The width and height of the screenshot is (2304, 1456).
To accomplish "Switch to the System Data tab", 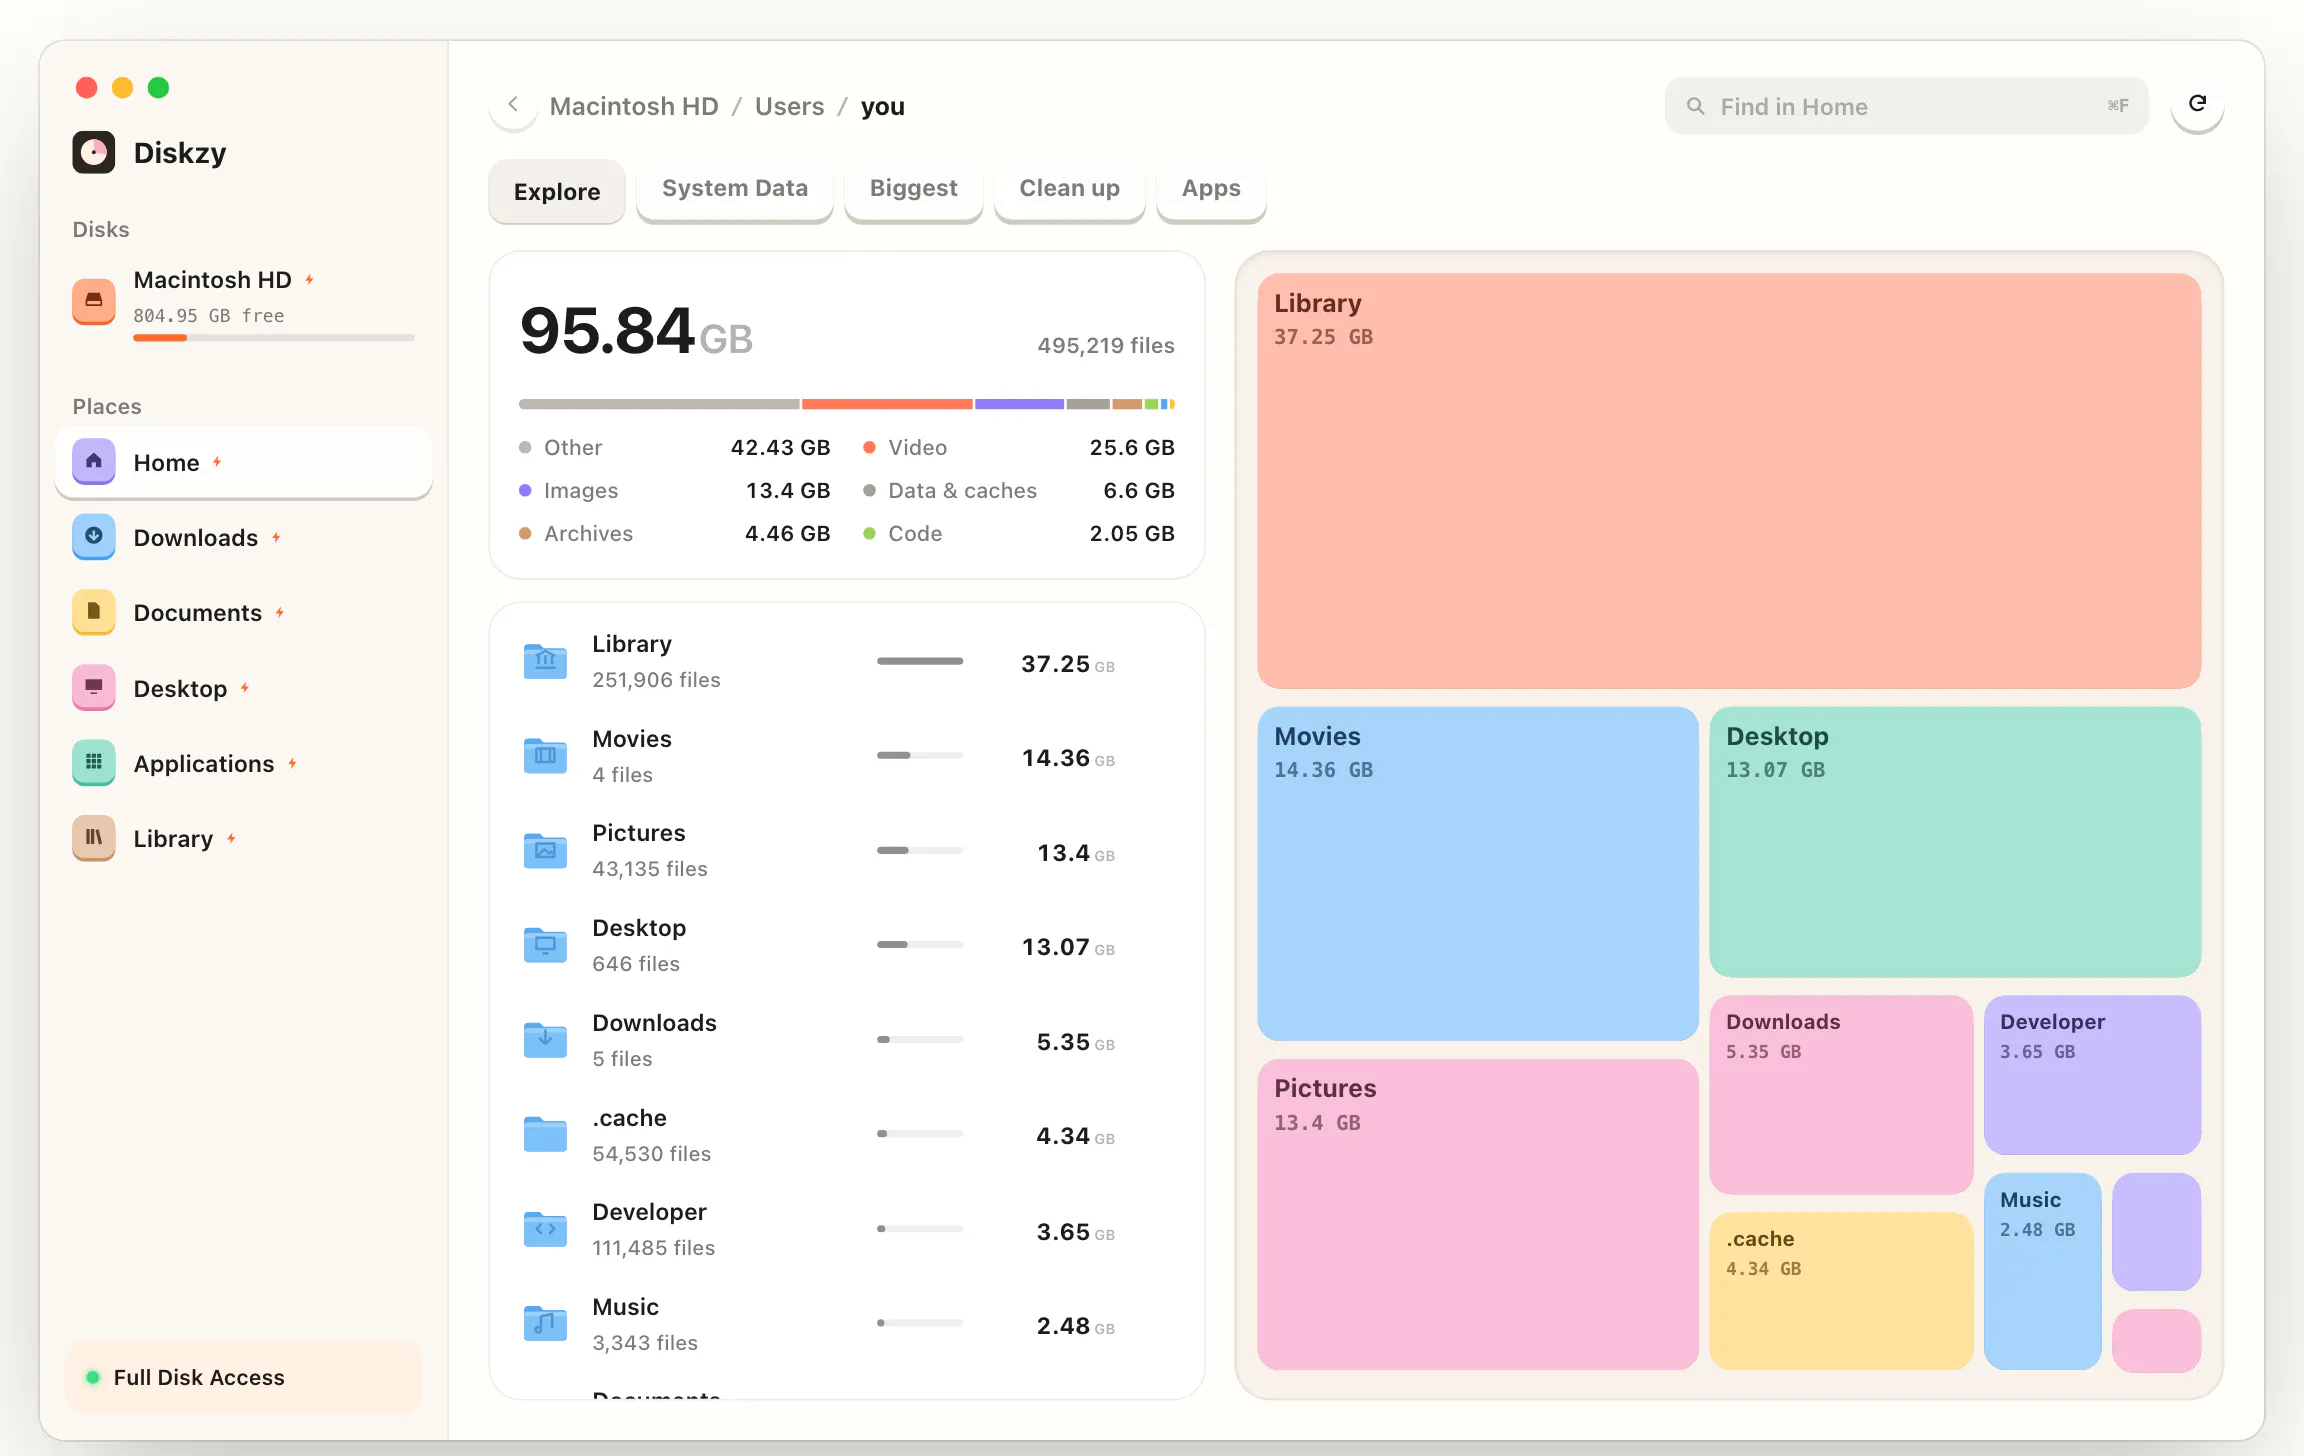I will pos(735,188).
